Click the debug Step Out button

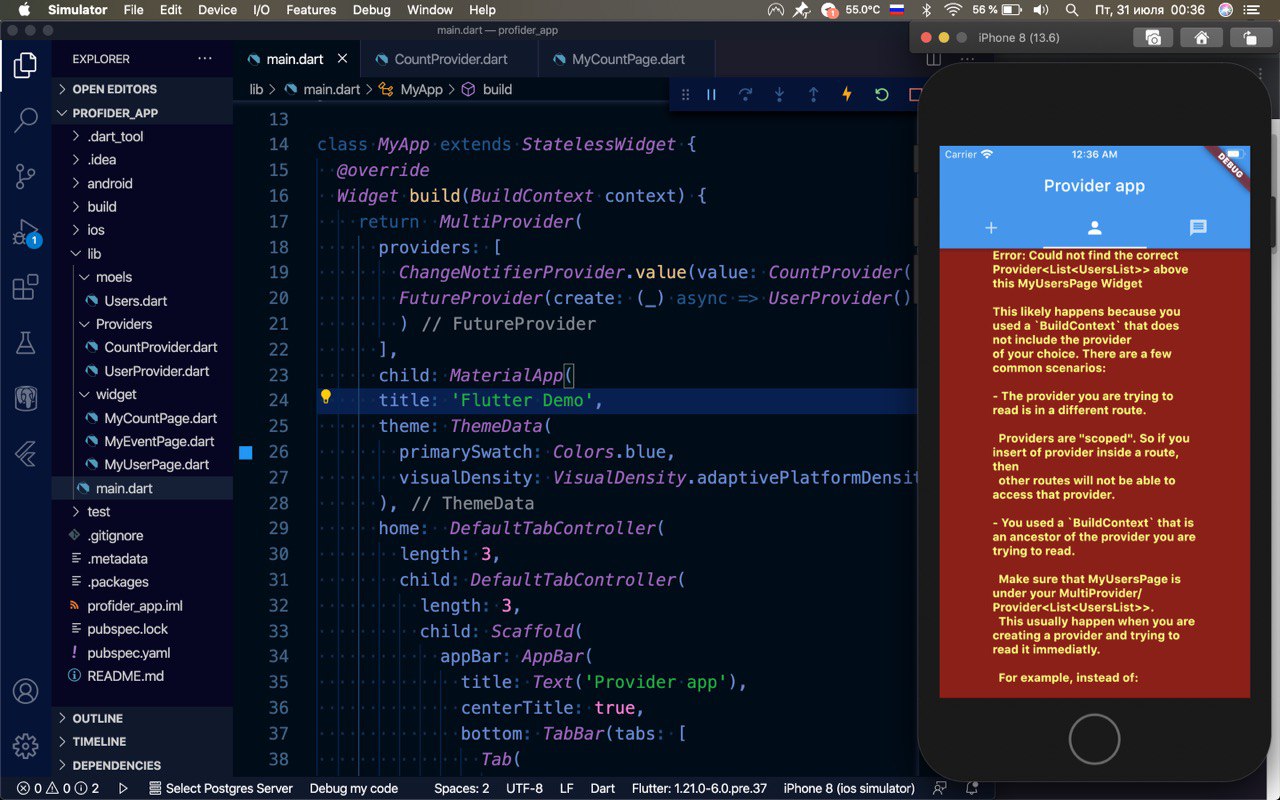[x=814, y=94]
